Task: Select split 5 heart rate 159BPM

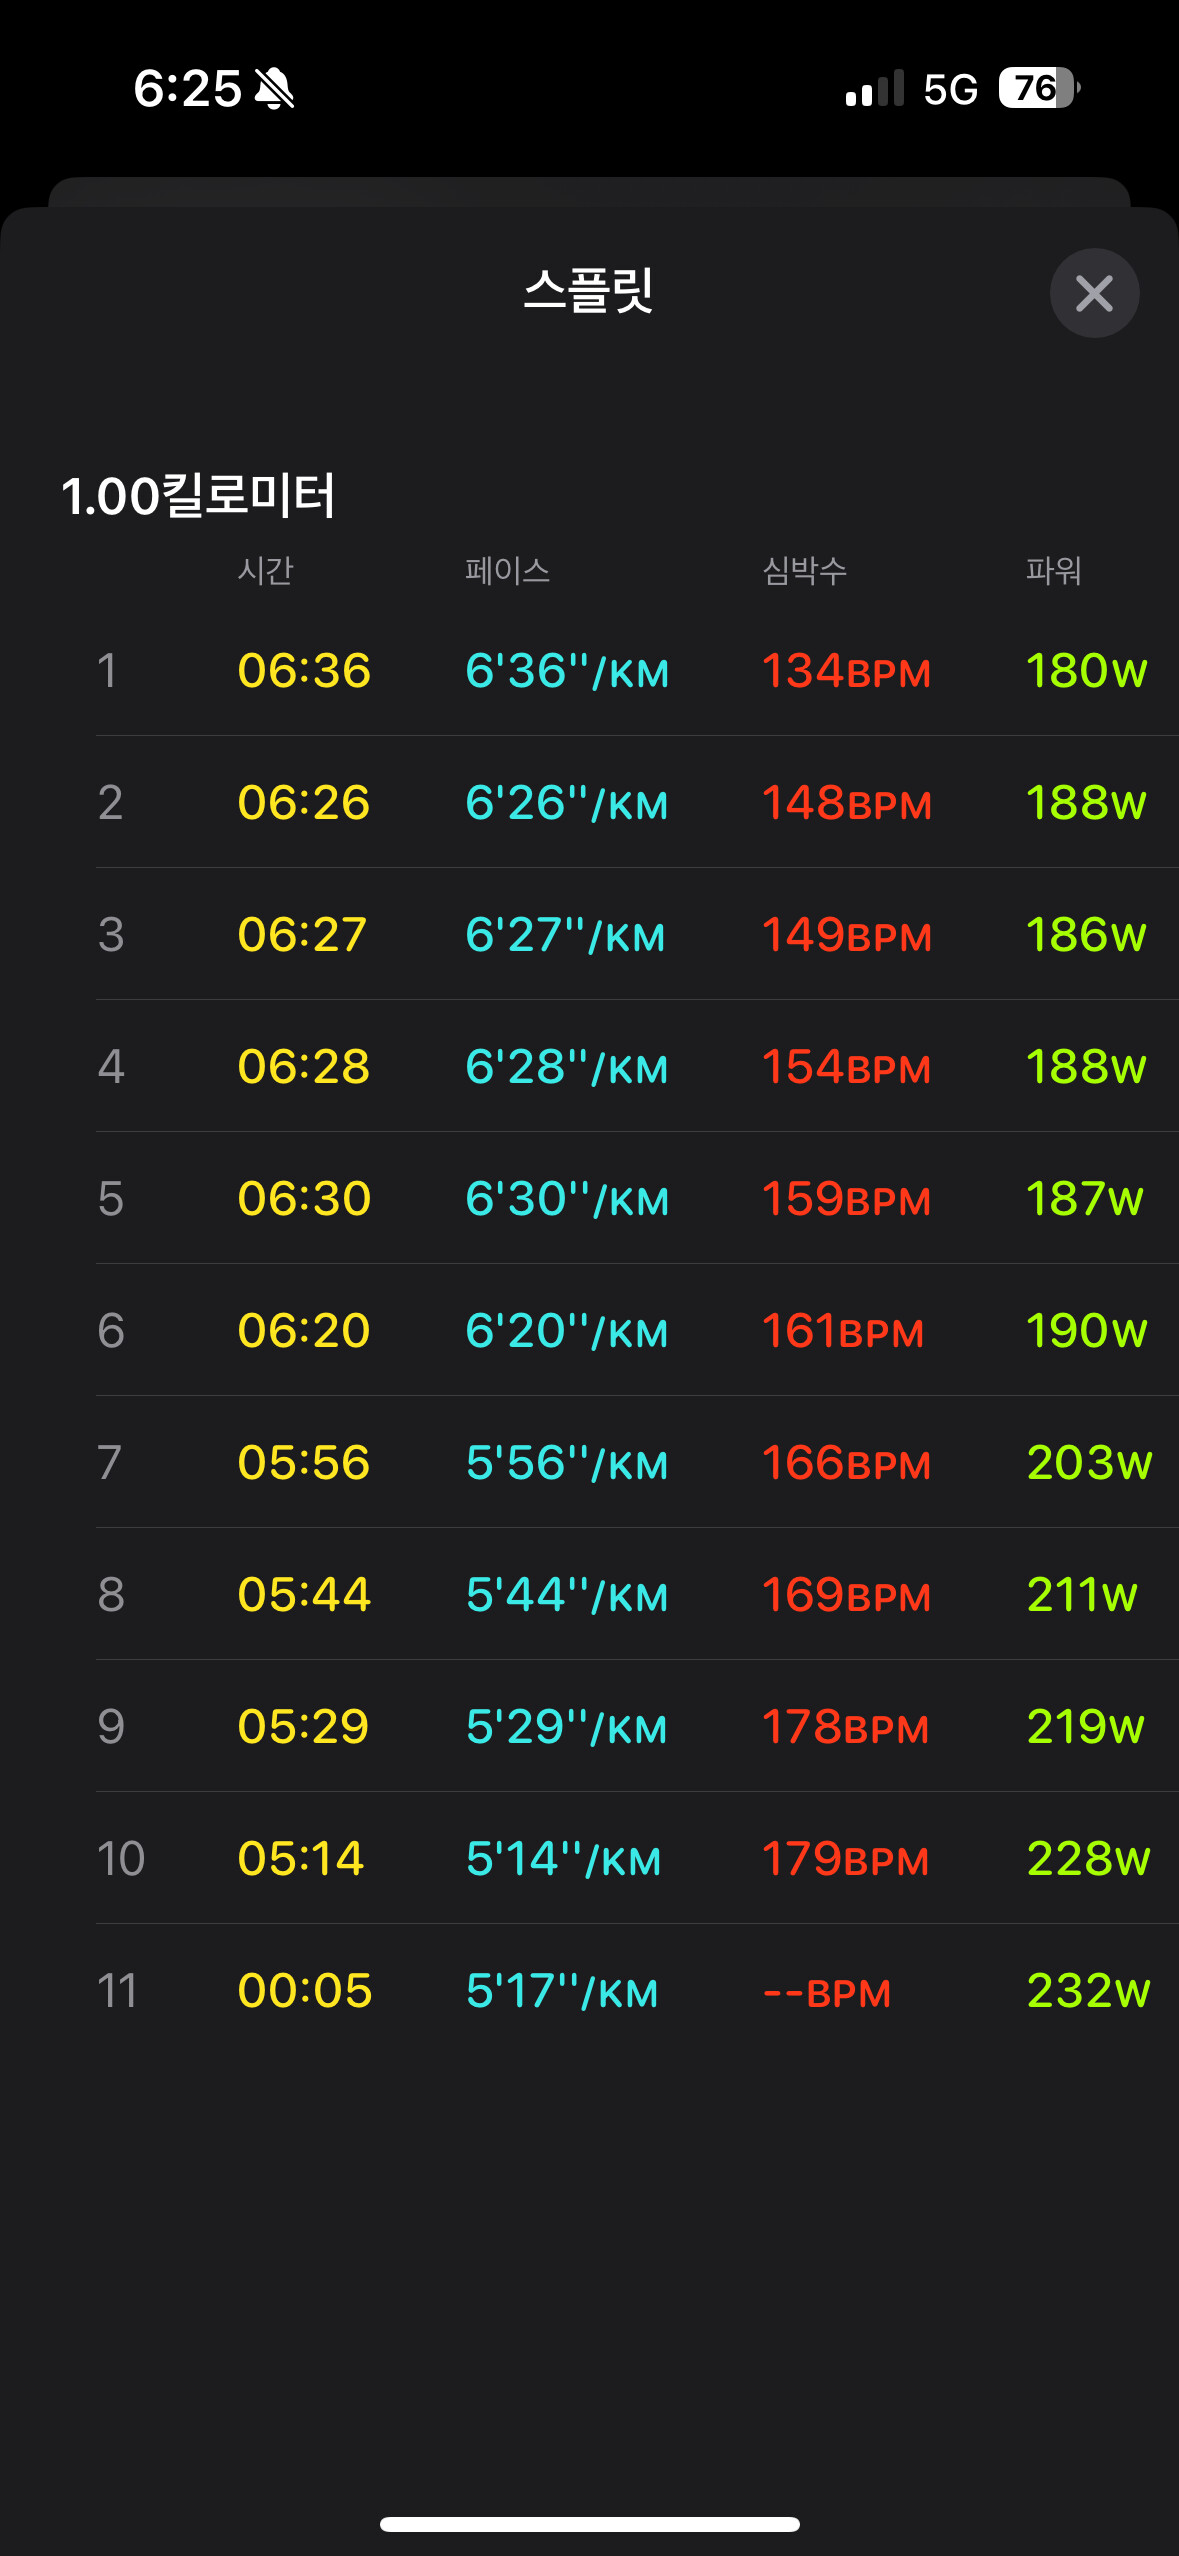Action: click(x=846, y=1198)
